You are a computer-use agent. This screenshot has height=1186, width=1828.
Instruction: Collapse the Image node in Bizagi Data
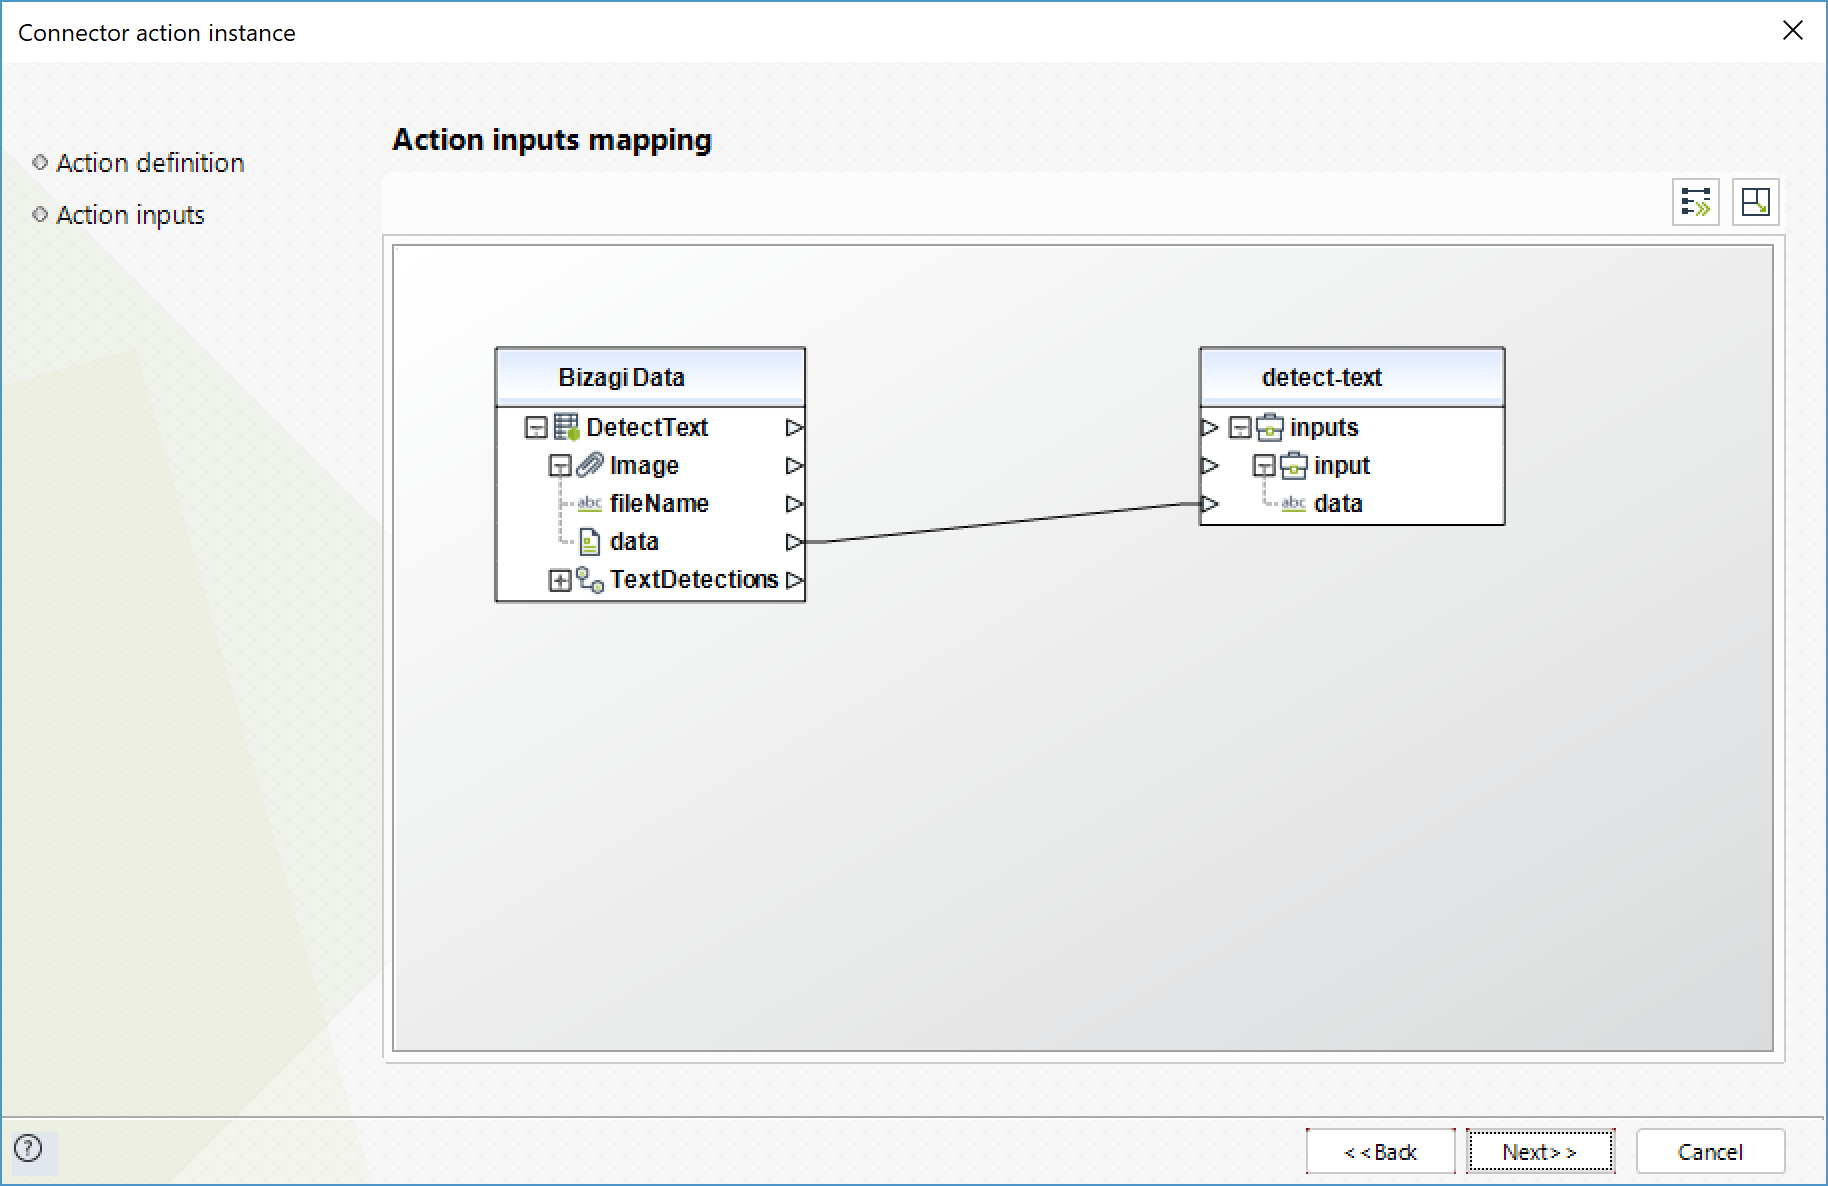click(x=560, y=466)
